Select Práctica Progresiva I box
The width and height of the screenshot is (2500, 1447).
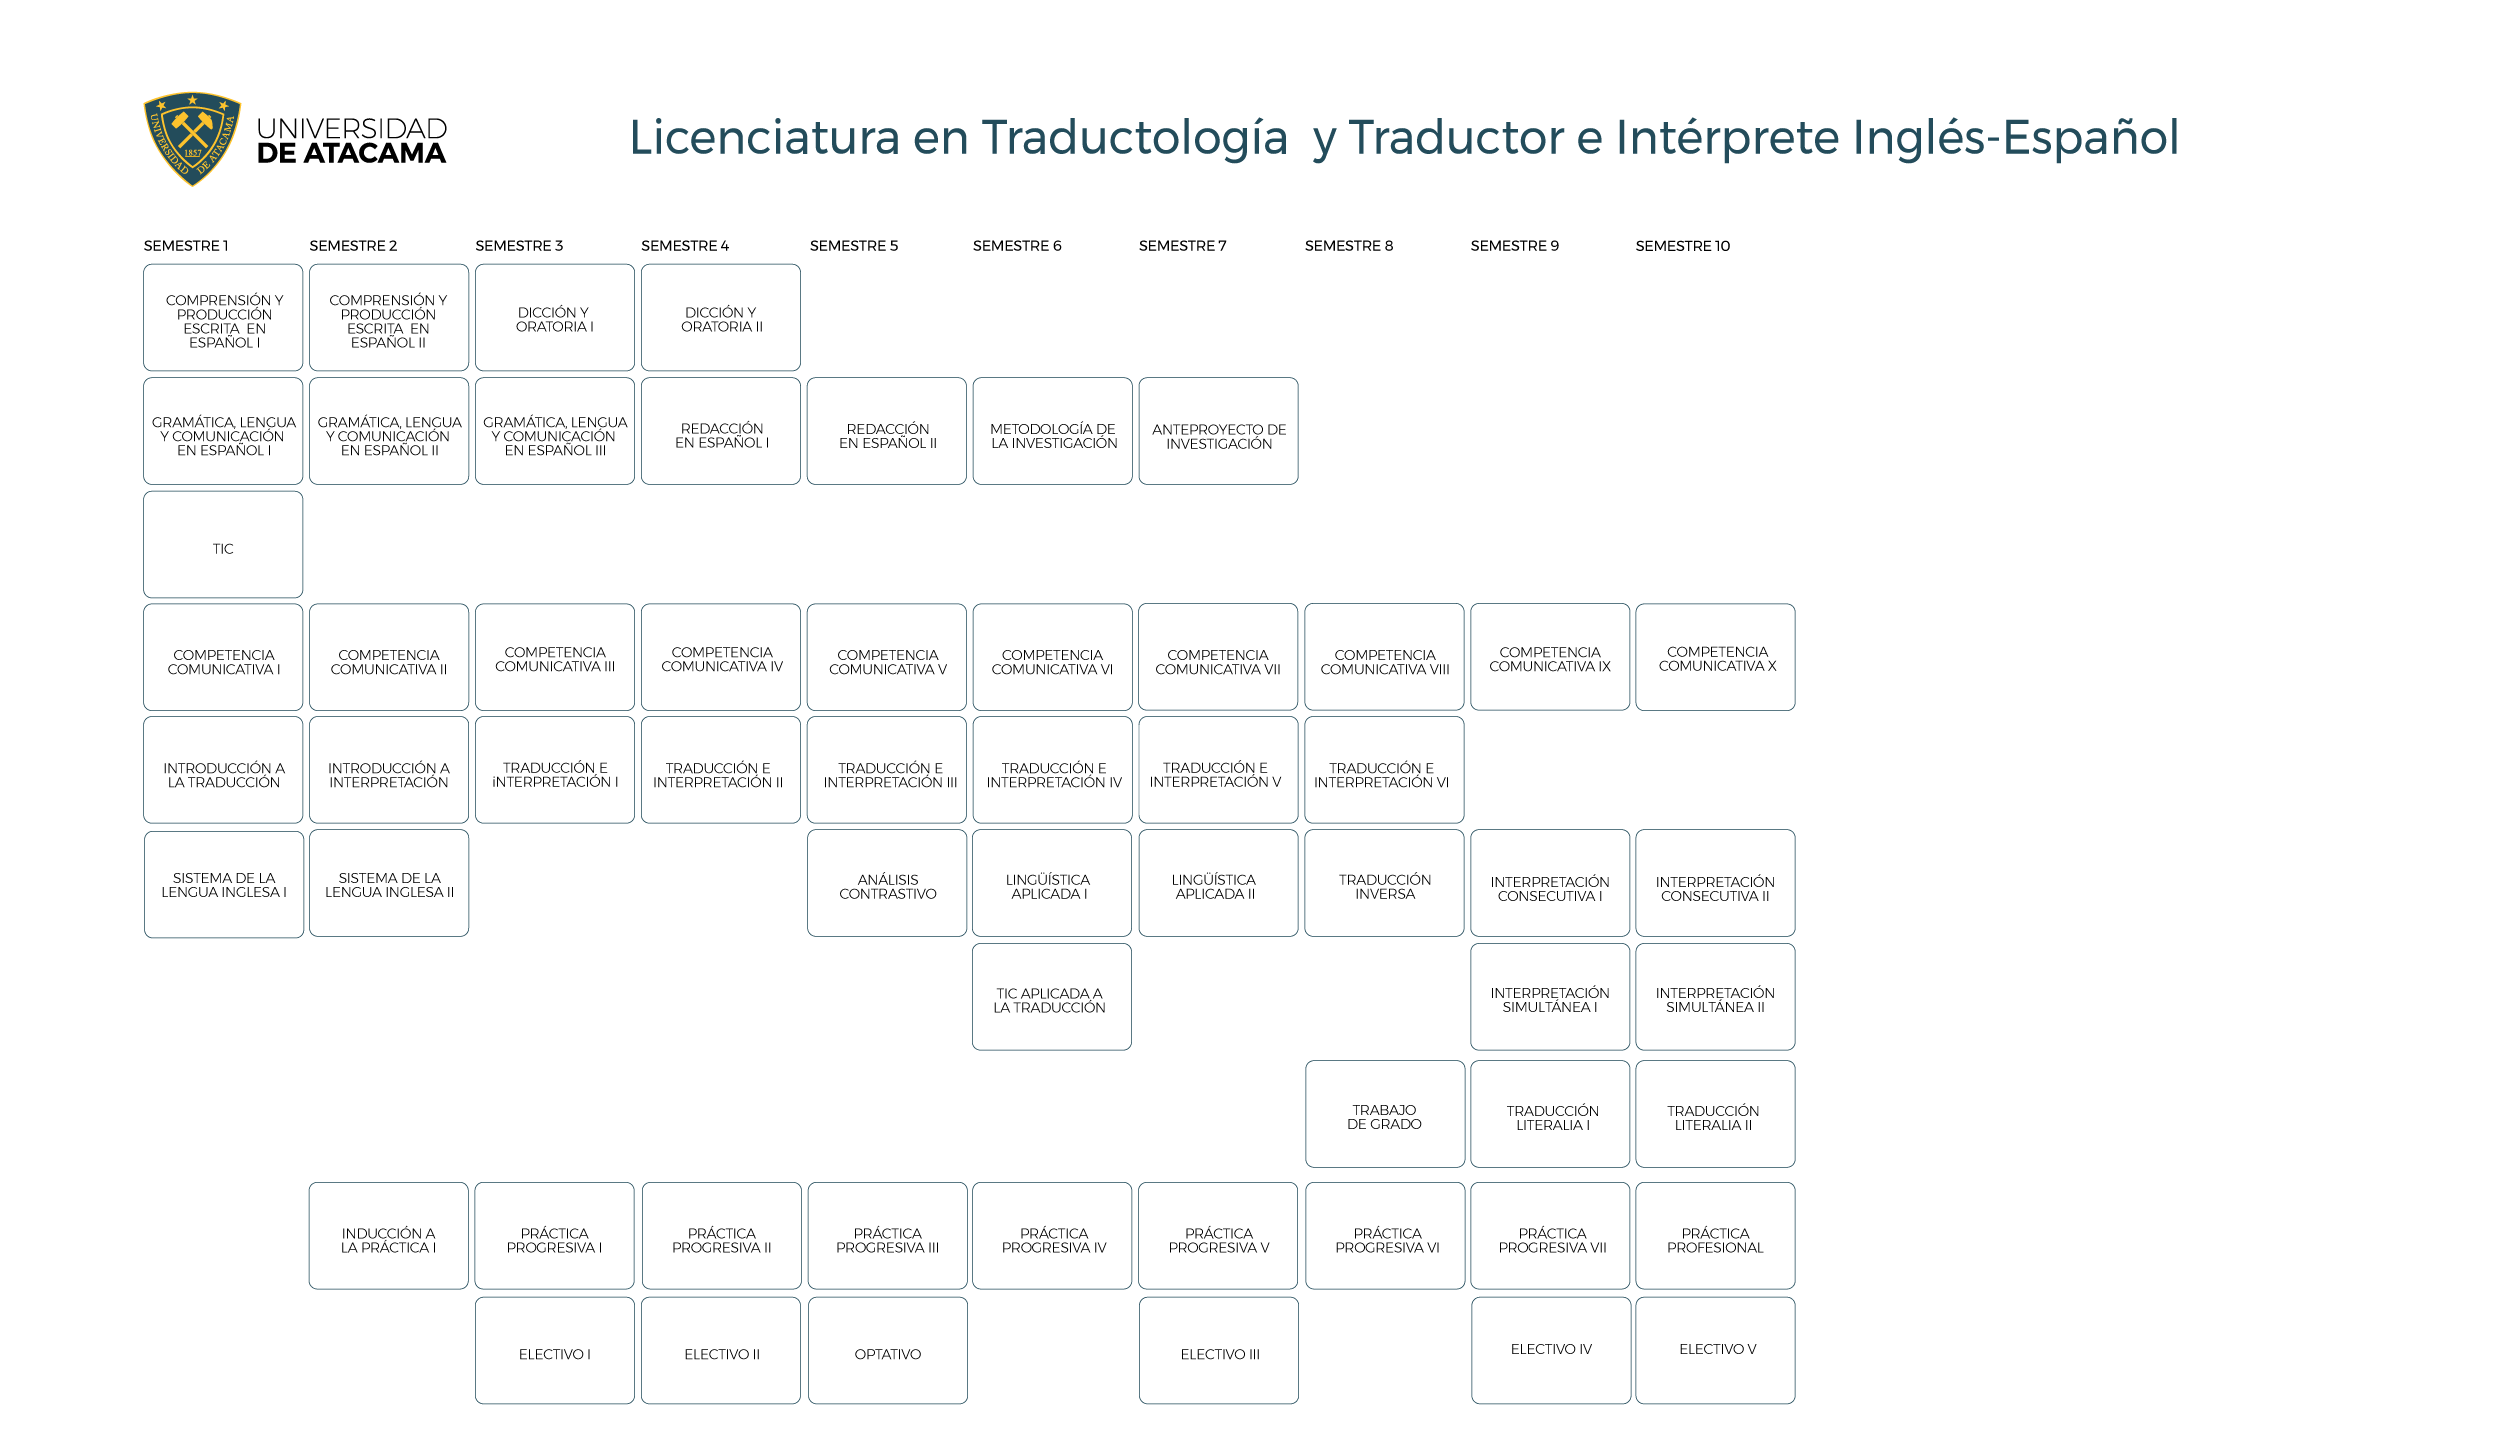tap(555, 1237)
